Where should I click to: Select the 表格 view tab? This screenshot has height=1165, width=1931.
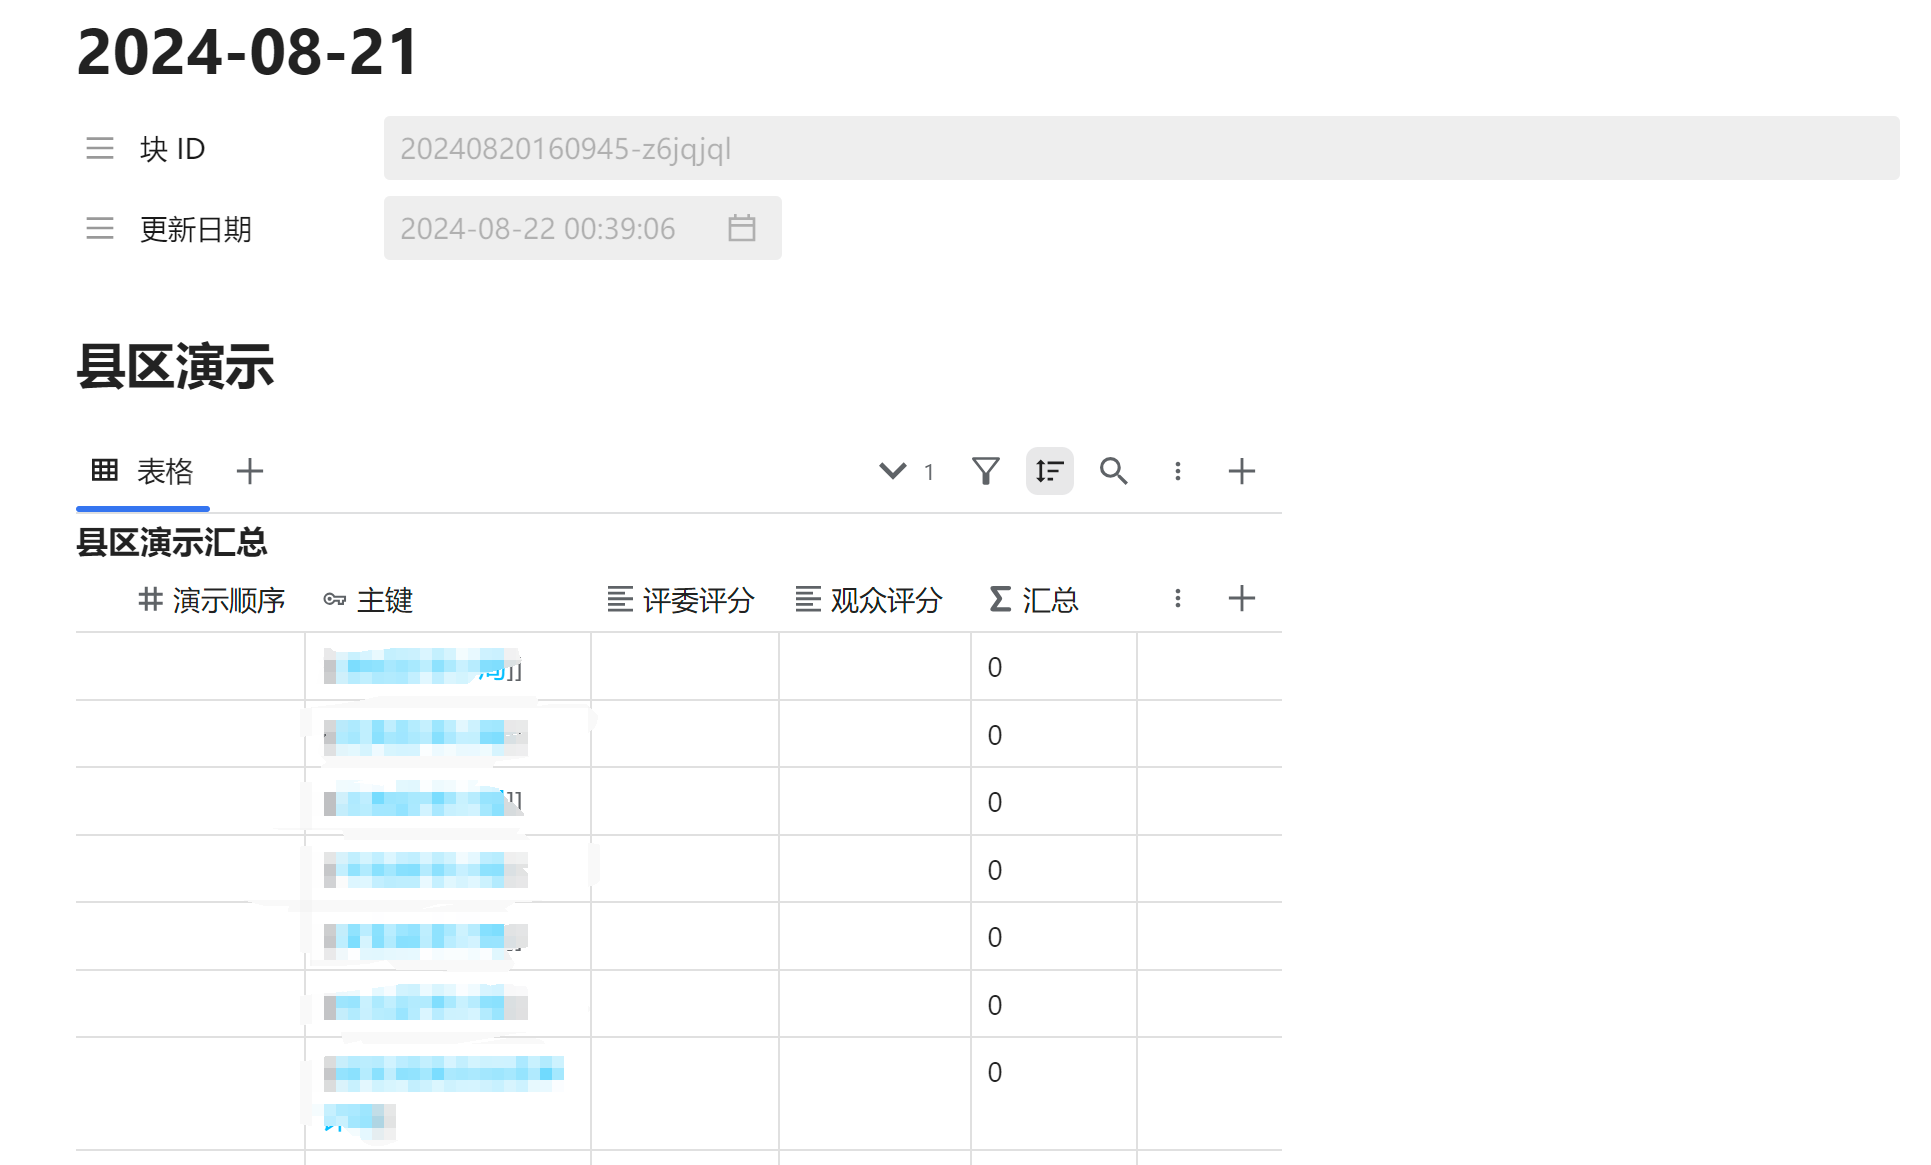(143, 471)
